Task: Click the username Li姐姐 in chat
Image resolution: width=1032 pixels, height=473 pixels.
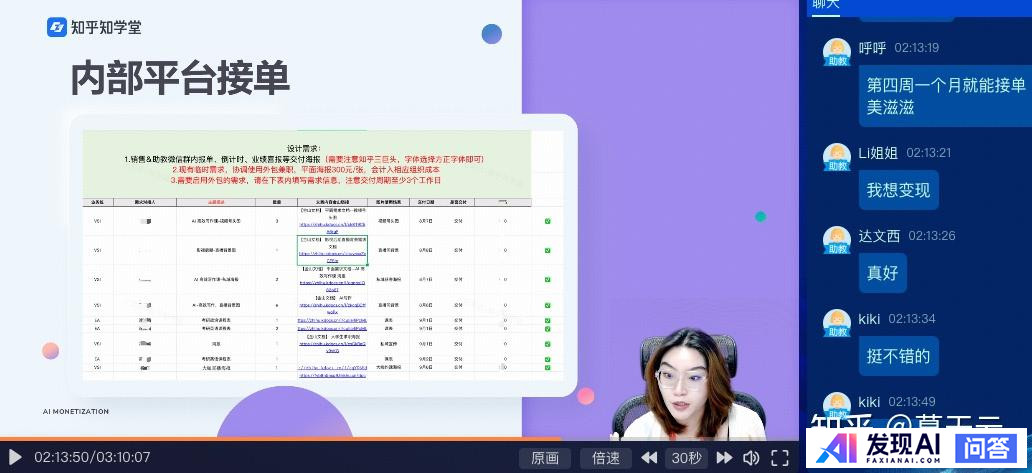Action: tap(878, 153)
